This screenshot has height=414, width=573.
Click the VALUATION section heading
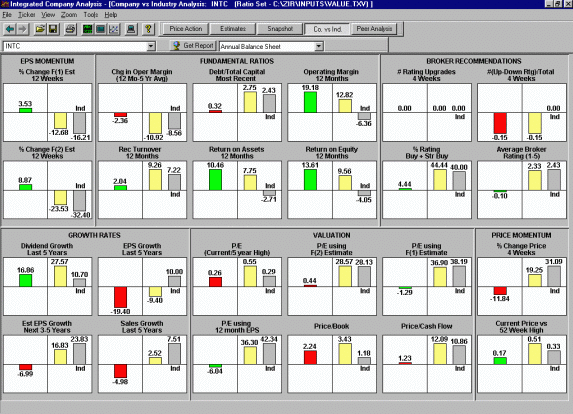tap(331, 235)
